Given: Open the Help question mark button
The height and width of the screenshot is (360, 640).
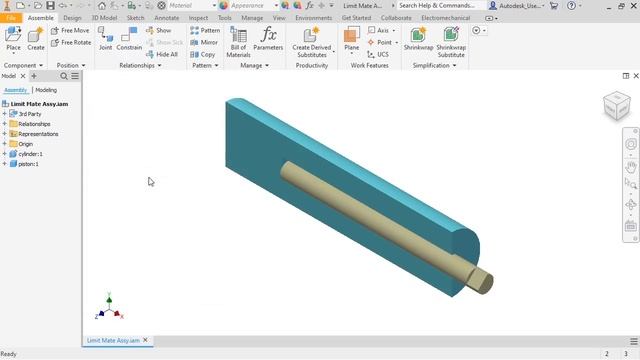Looking at the screenshot, I should pos(571,6).
